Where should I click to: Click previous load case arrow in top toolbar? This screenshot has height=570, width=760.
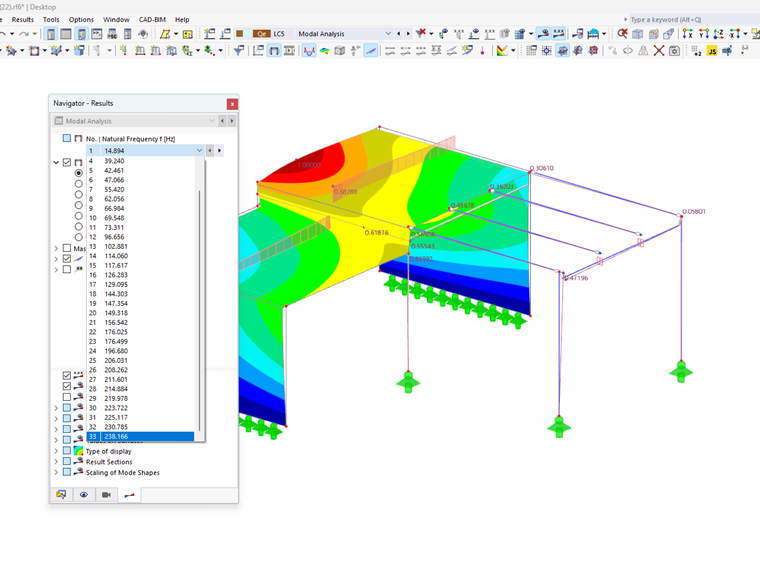(x=398, y=33)
